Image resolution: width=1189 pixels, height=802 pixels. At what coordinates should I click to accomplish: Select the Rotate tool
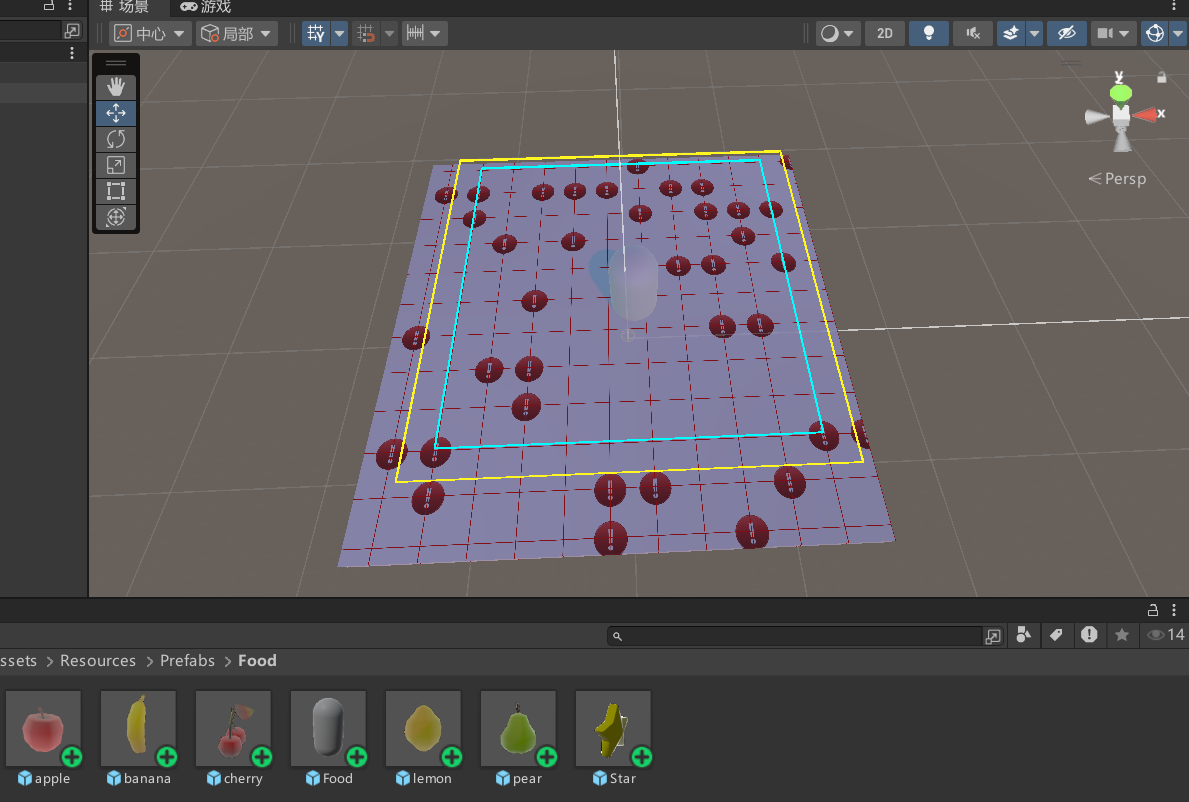[116, 139]
